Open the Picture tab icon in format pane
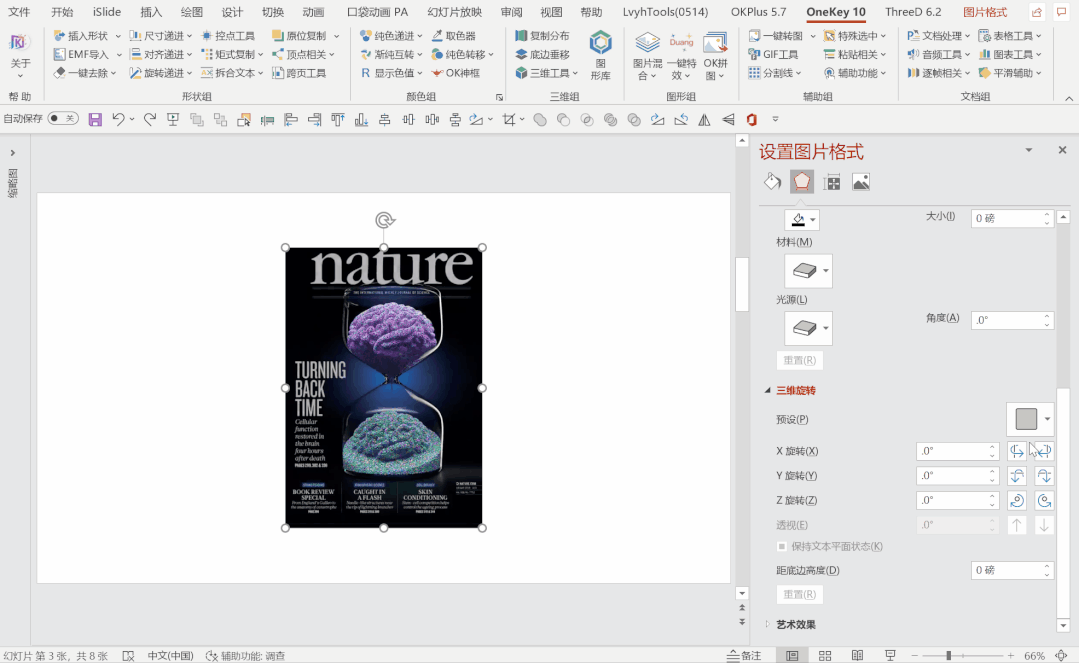This screenshot has width=1079, height=663. click(861, 182)
